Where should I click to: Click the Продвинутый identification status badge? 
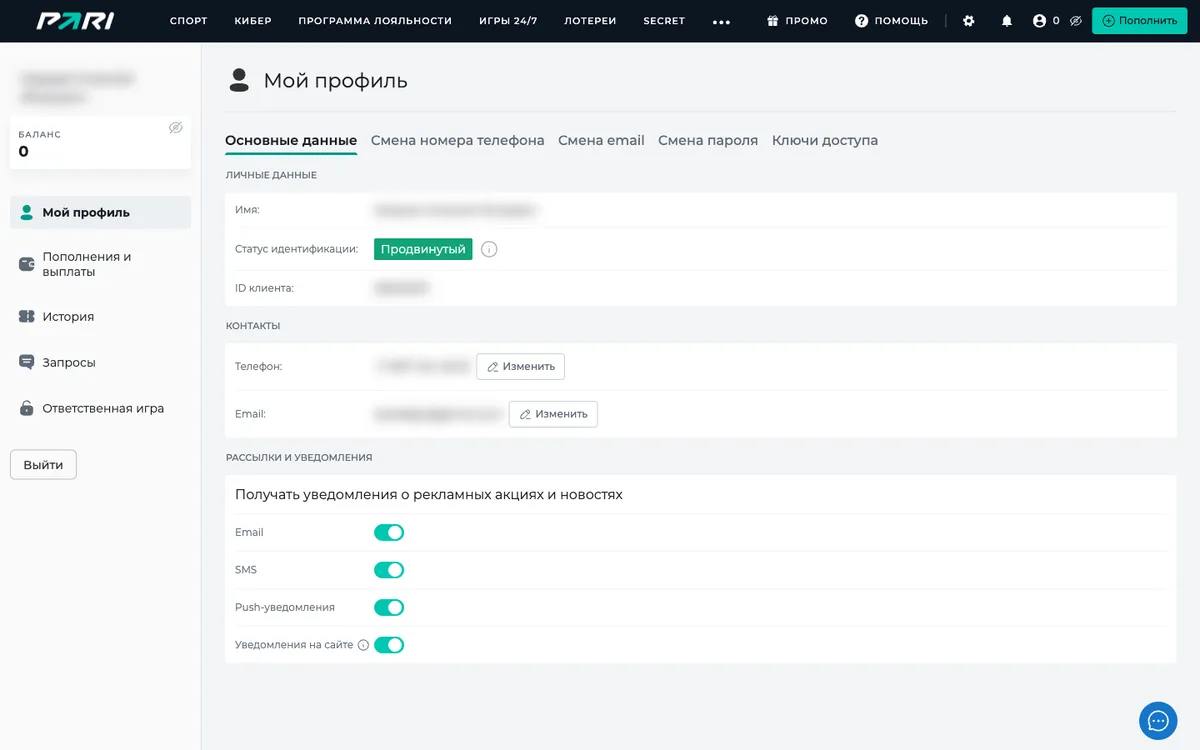tap(423, 249)
